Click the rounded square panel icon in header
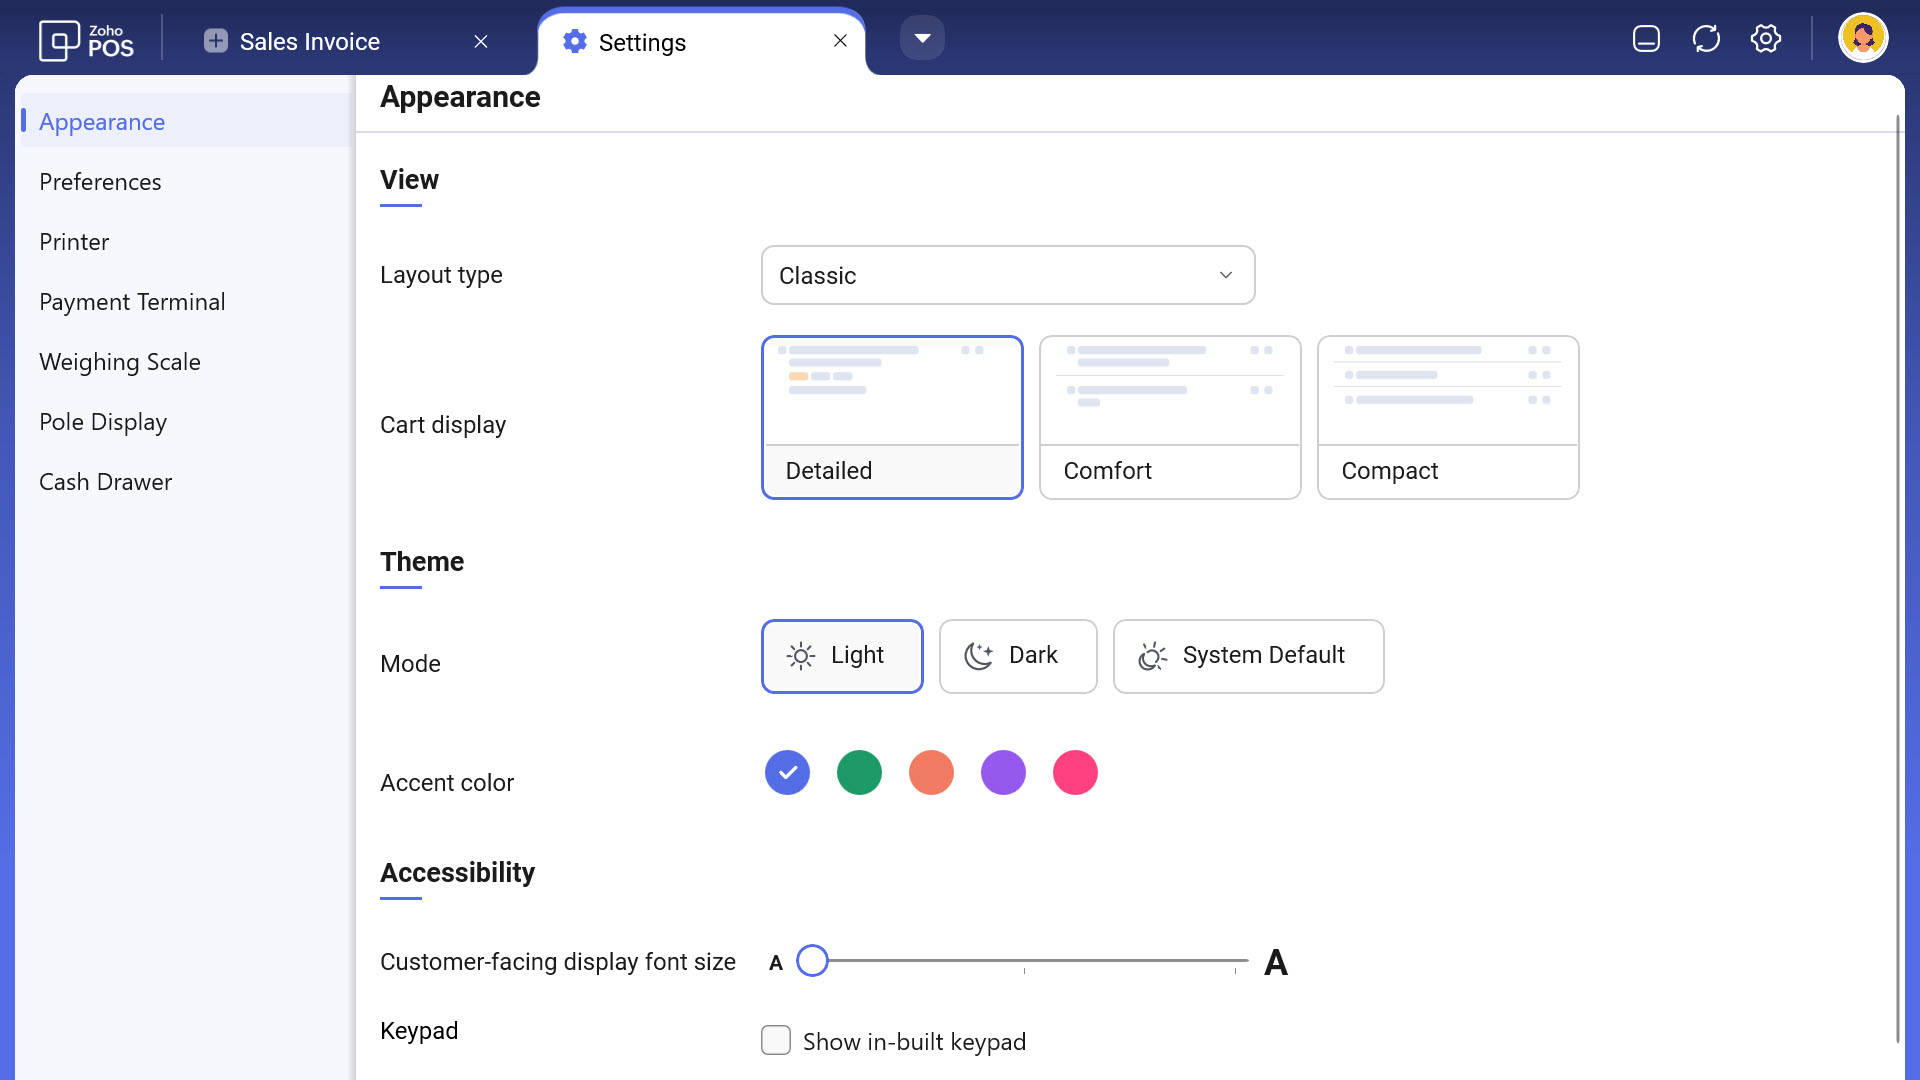The height and width of the screenshot is (1080, 1920). (1646, 39)
